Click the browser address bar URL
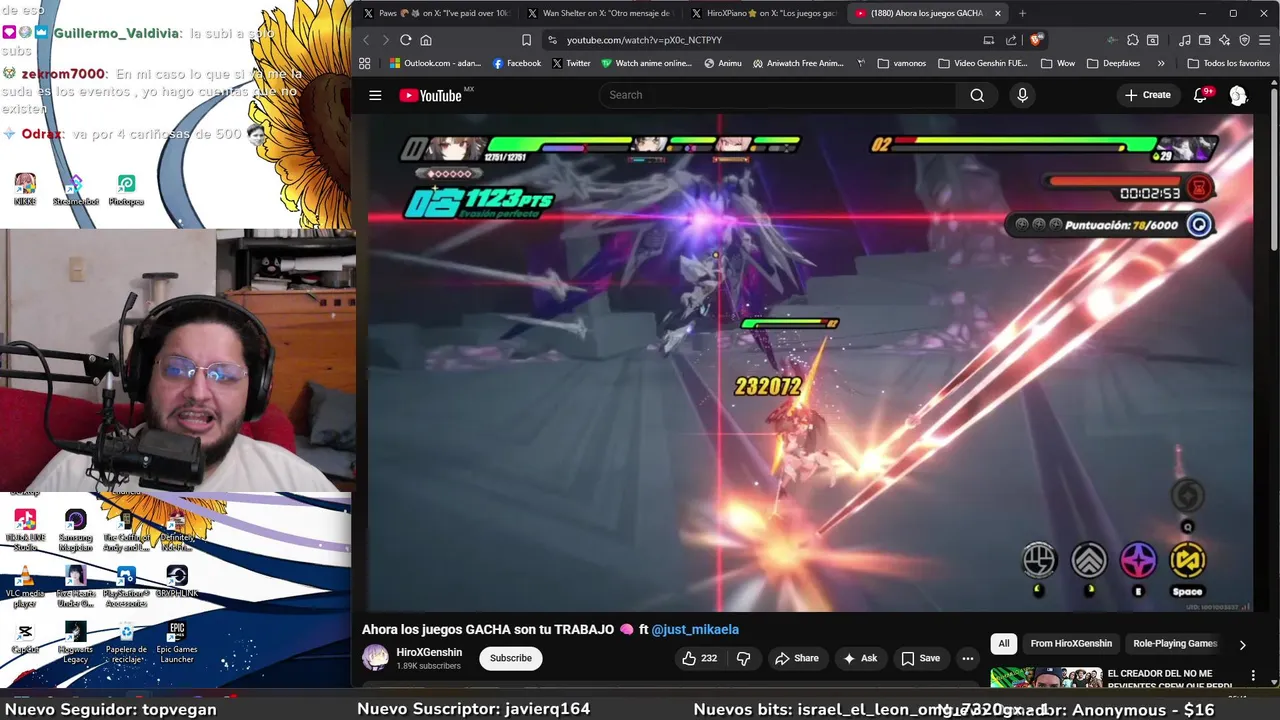1280x720 pixels. click(x=644, y=40)
